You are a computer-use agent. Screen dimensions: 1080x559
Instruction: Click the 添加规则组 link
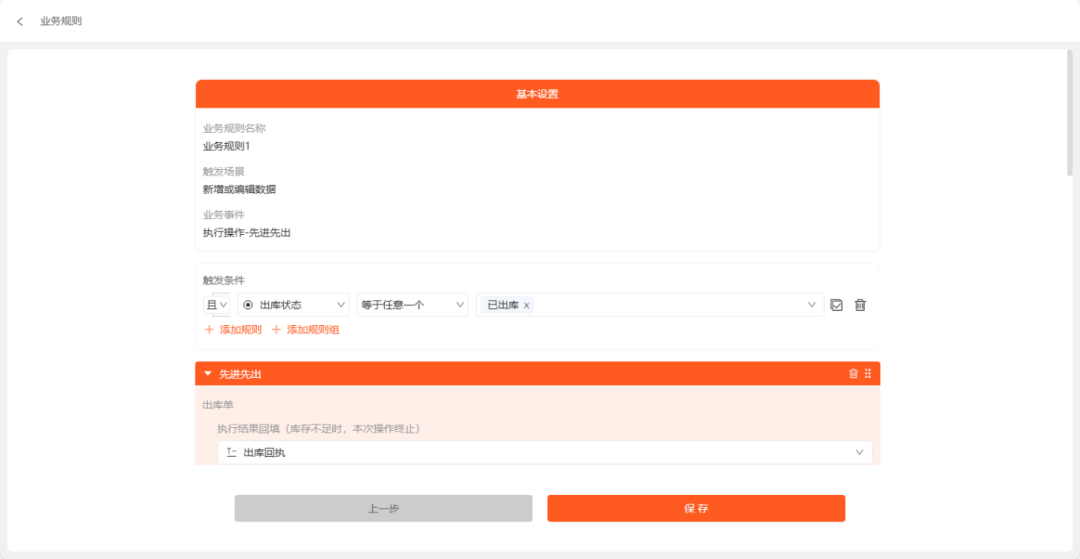[x=313, y=330]
